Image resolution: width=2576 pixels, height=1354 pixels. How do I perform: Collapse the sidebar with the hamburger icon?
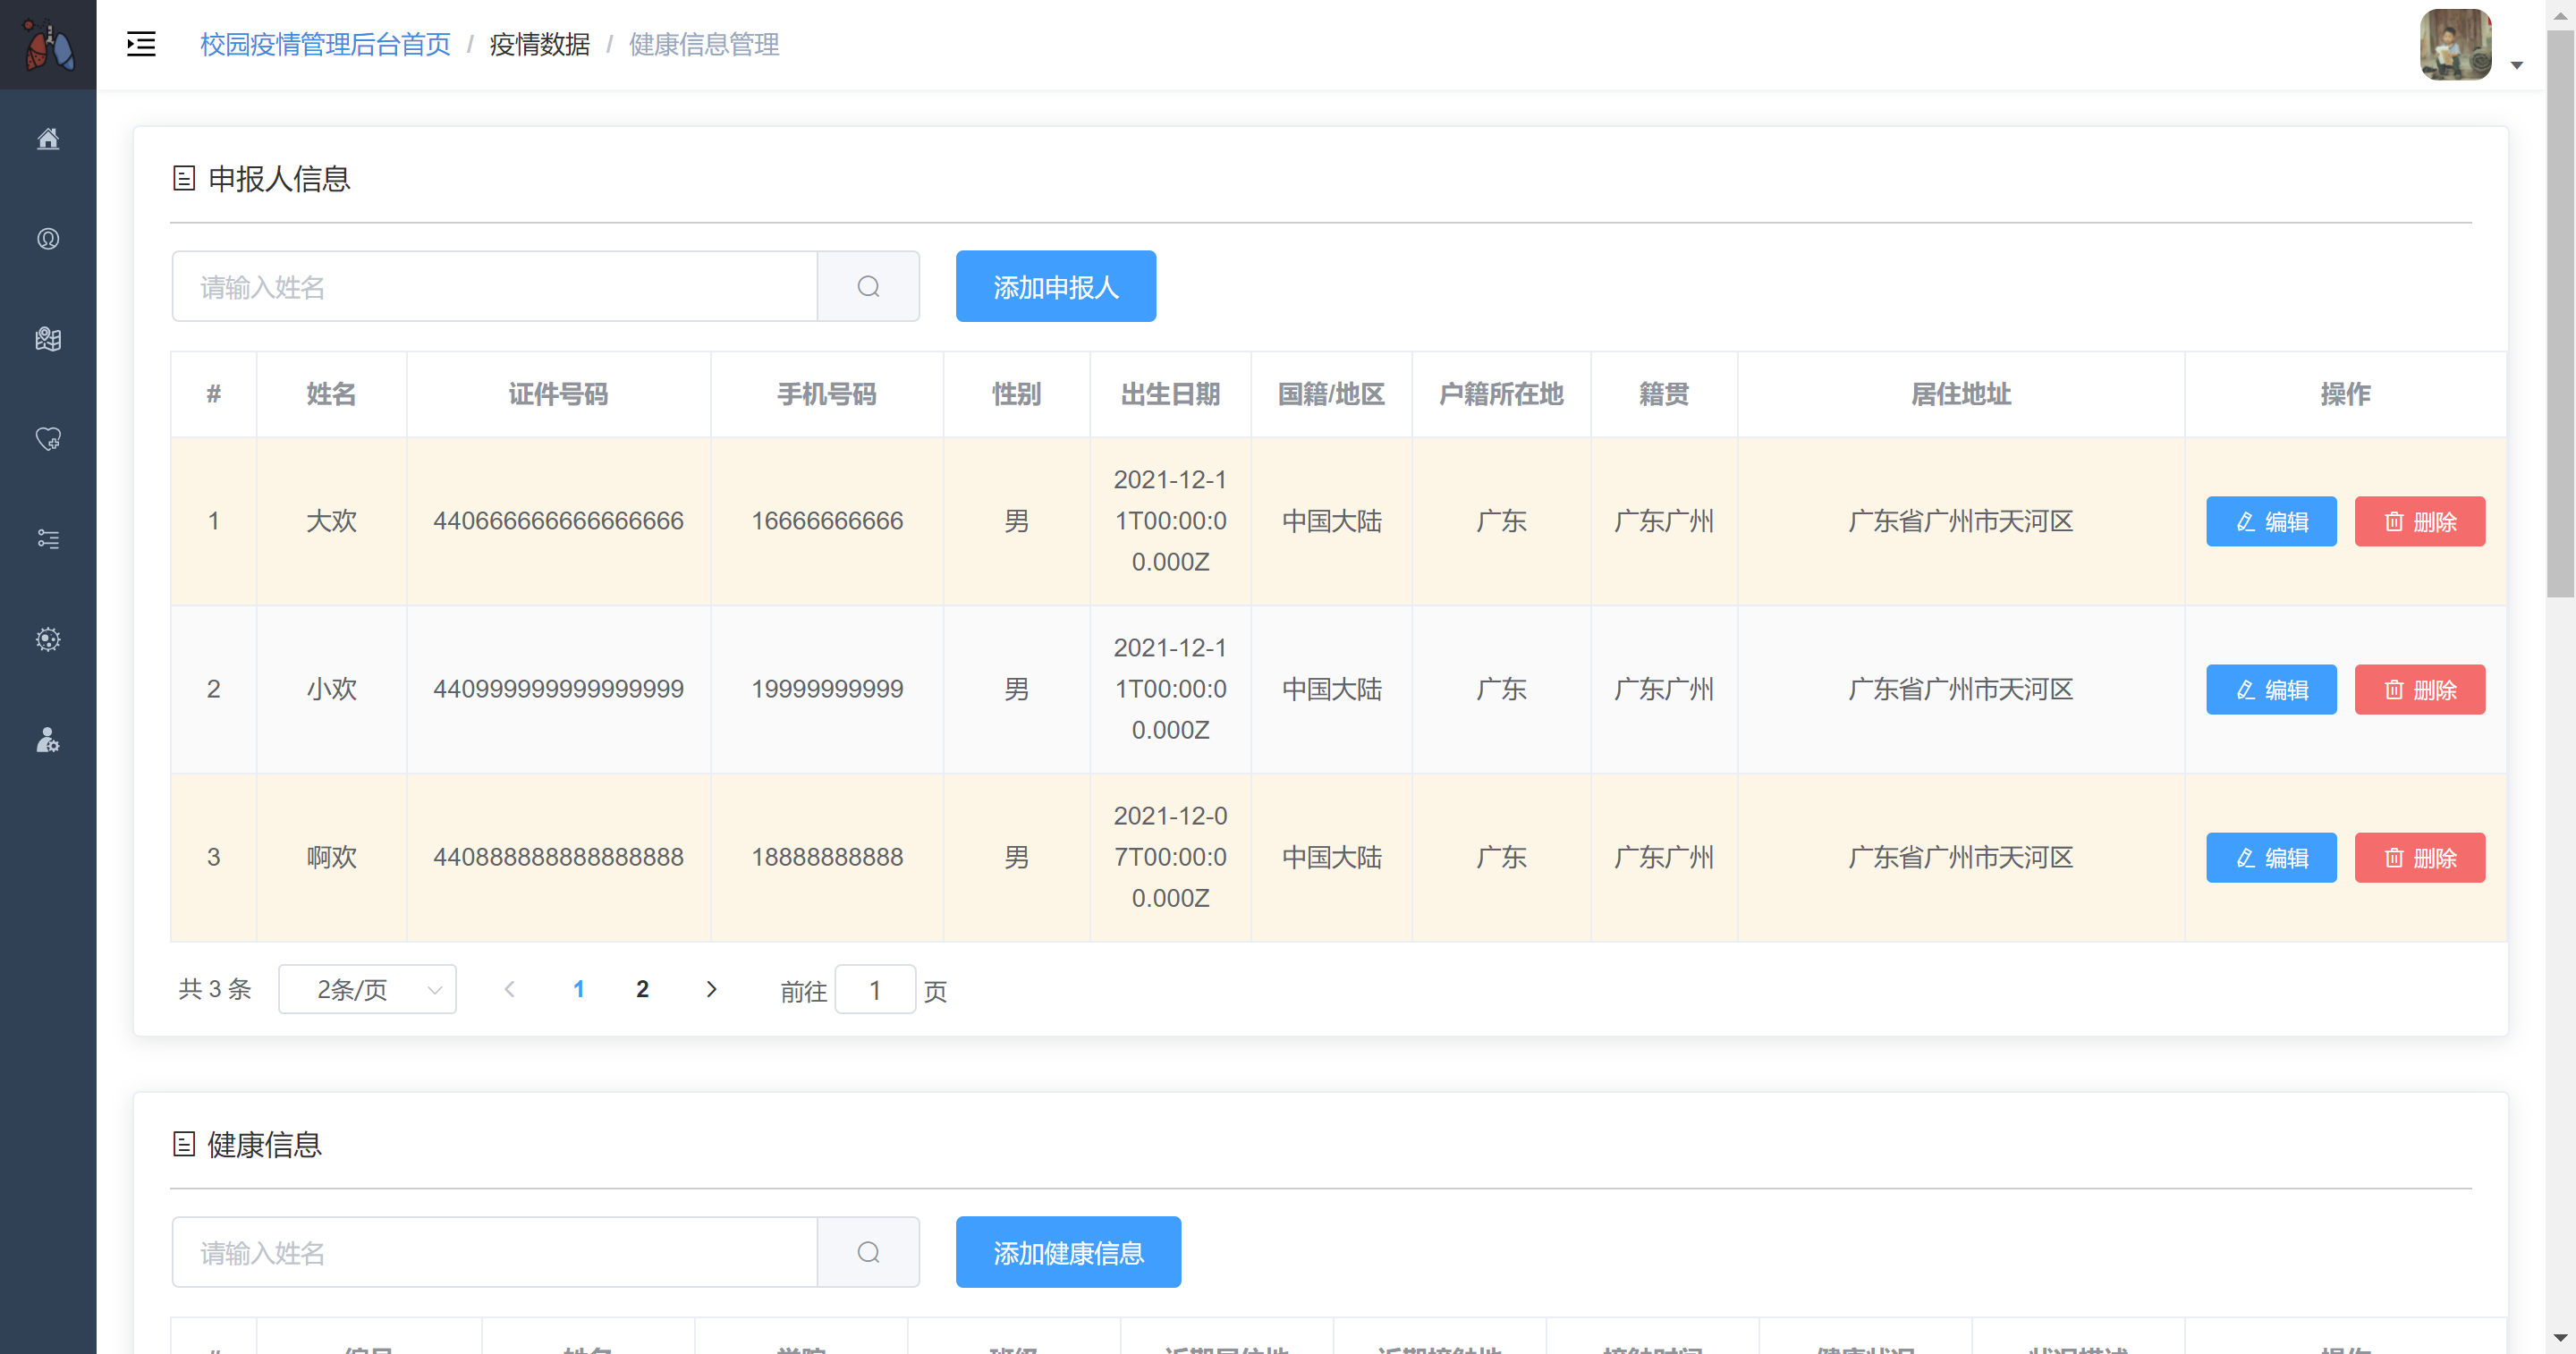tap(141, 44)
